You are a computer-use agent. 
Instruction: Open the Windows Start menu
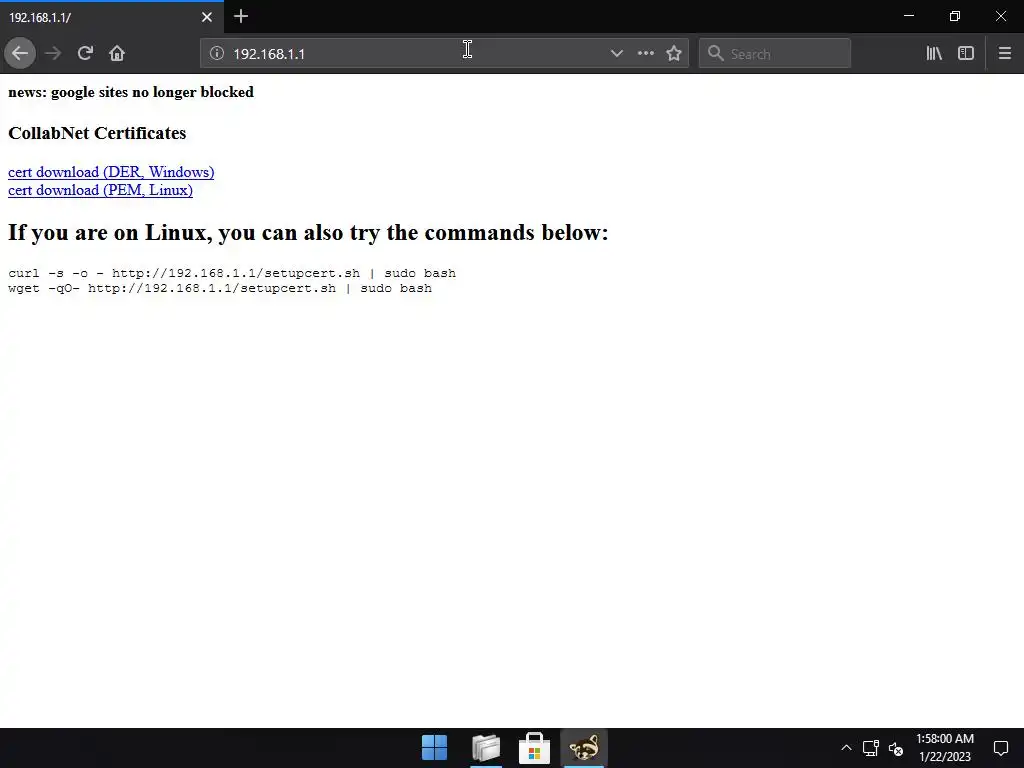[x=434, y=748]
